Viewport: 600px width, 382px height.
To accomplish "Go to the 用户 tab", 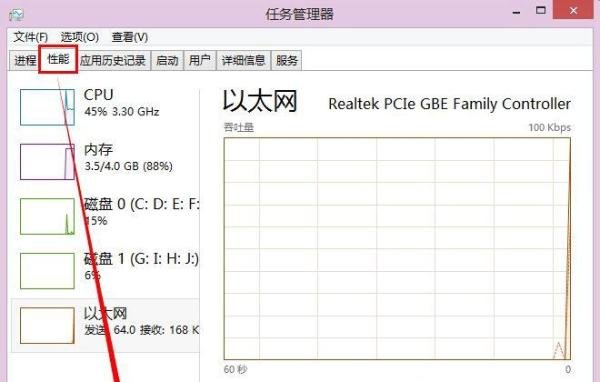I will coord(200,60).
